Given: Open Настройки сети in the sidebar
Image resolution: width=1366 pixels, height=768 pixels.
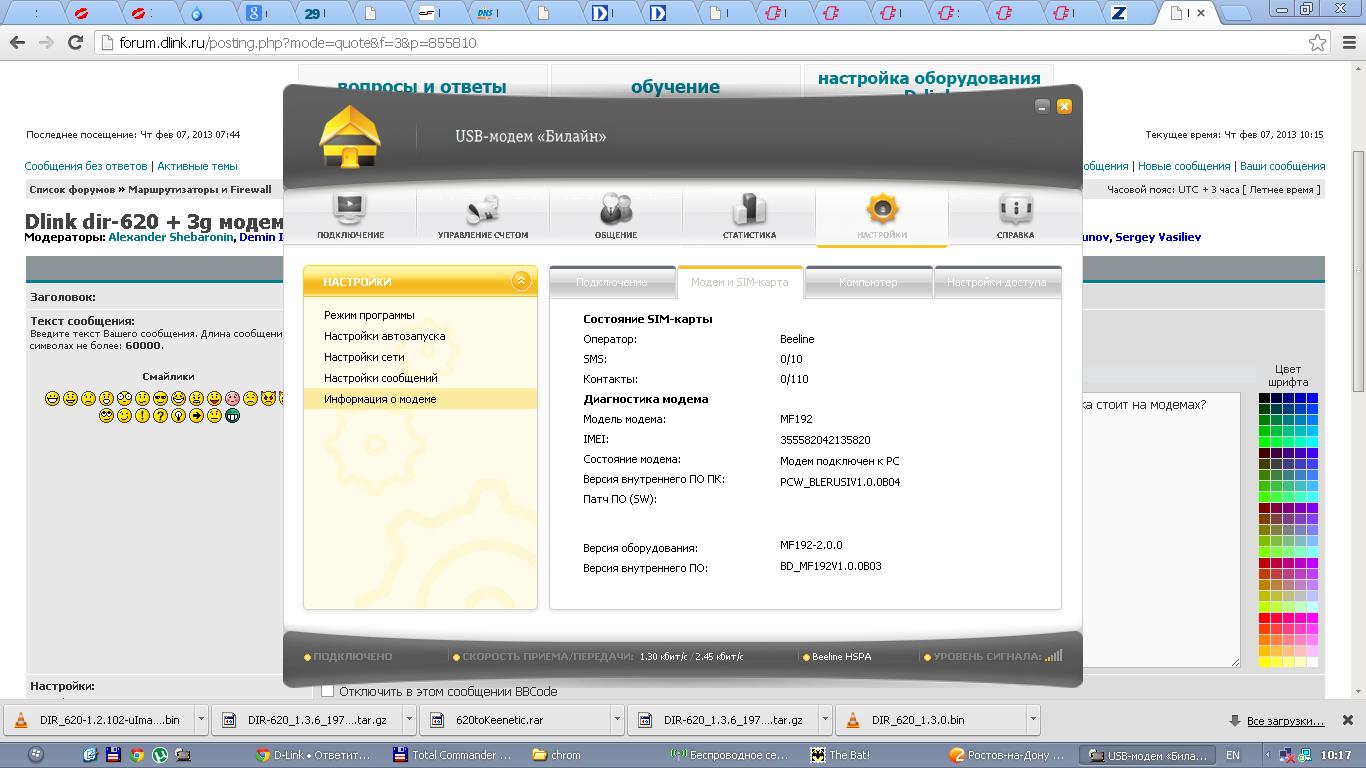Looking at the screenshot, I should [364, 357].
